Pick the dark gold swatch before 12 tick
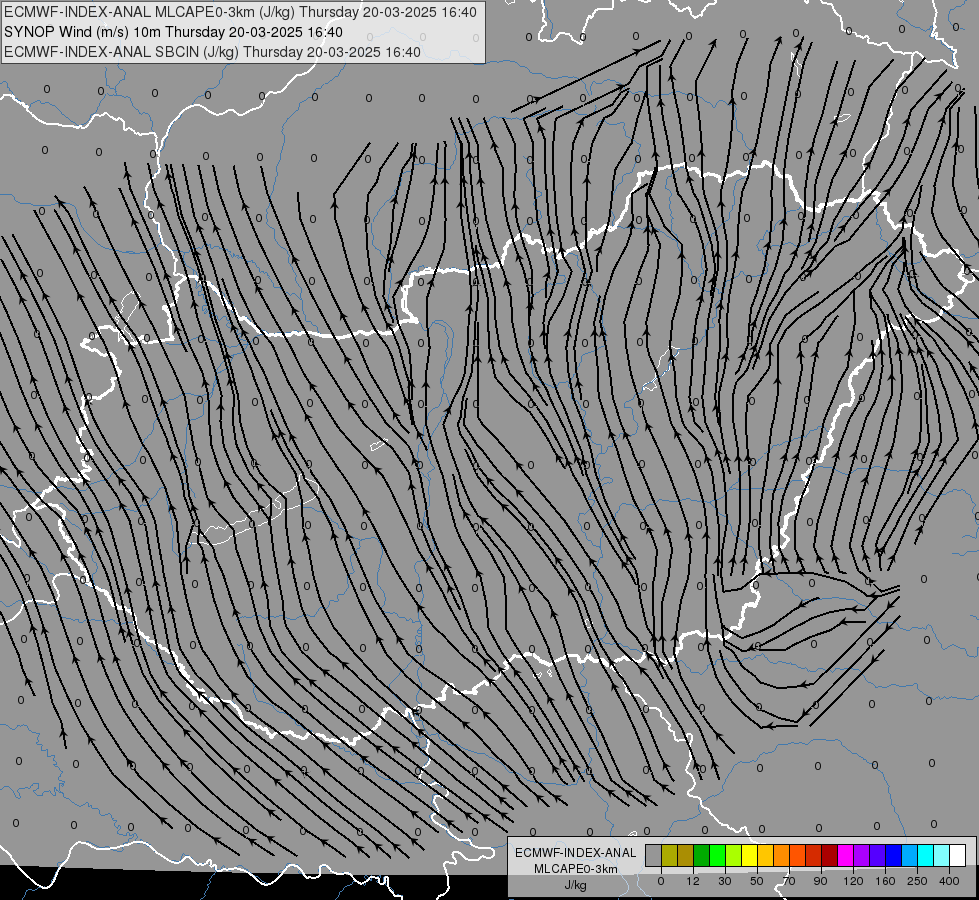 click(x=686, y=855)
